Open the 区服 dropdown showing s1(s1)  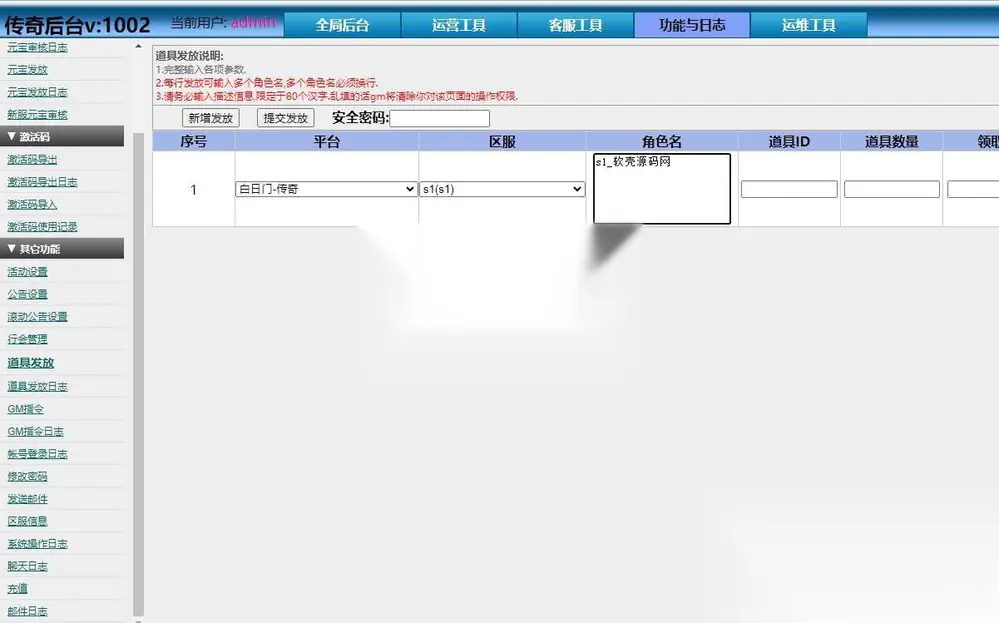point(502,189)
